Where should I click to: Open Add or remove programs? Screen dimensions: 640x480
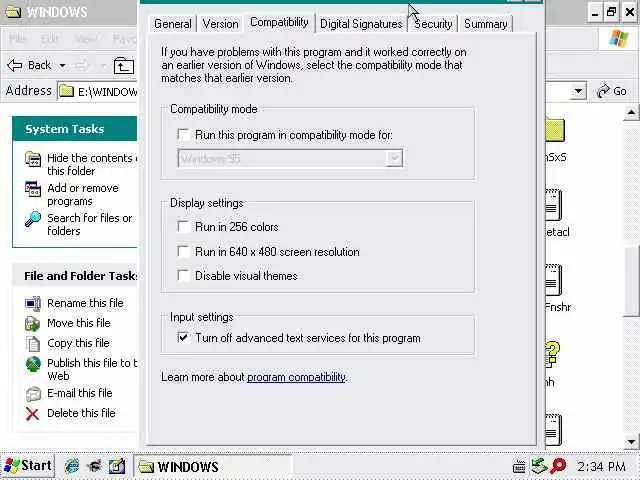coord(83,194)
